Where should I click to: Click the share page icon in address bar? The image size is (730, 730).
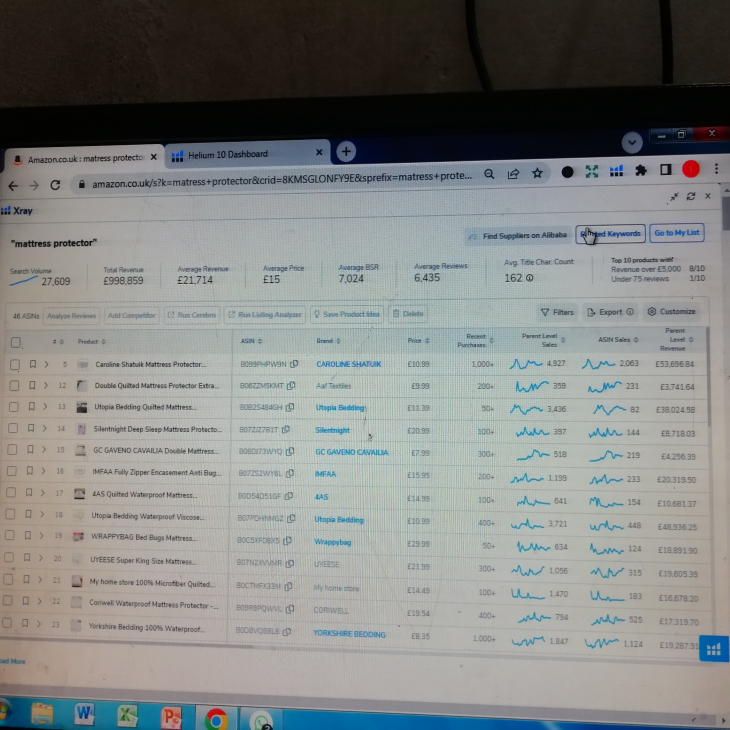tap(513, 174)
